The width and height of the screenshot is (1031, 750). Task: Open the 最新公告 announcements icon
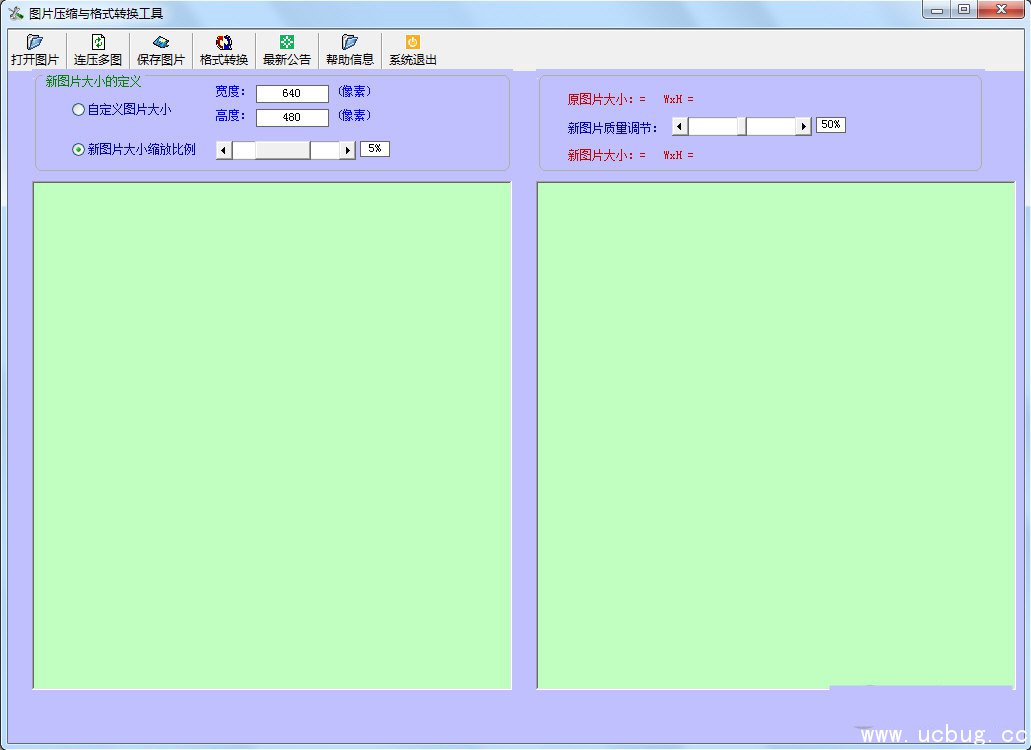pyautogui.click(x=287, y=43)
